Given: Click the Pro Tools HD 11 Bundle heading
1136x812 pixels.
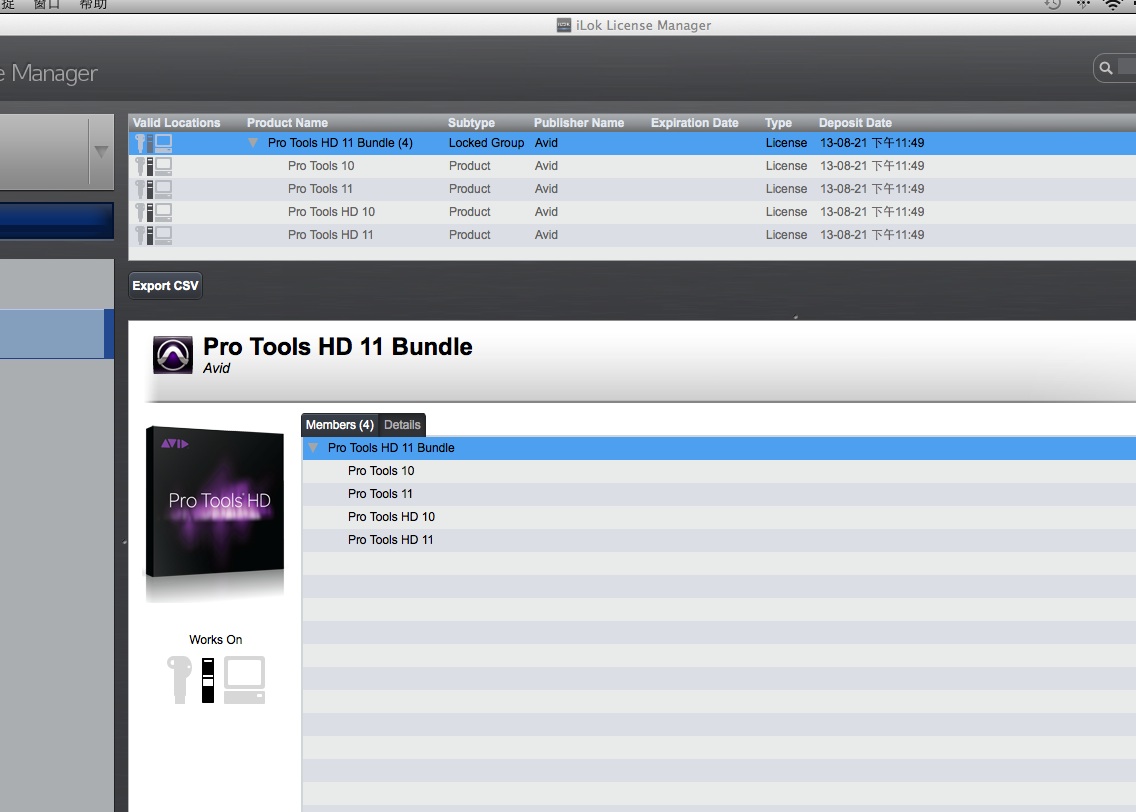Looking at the screenshot, I should point(338,347).
